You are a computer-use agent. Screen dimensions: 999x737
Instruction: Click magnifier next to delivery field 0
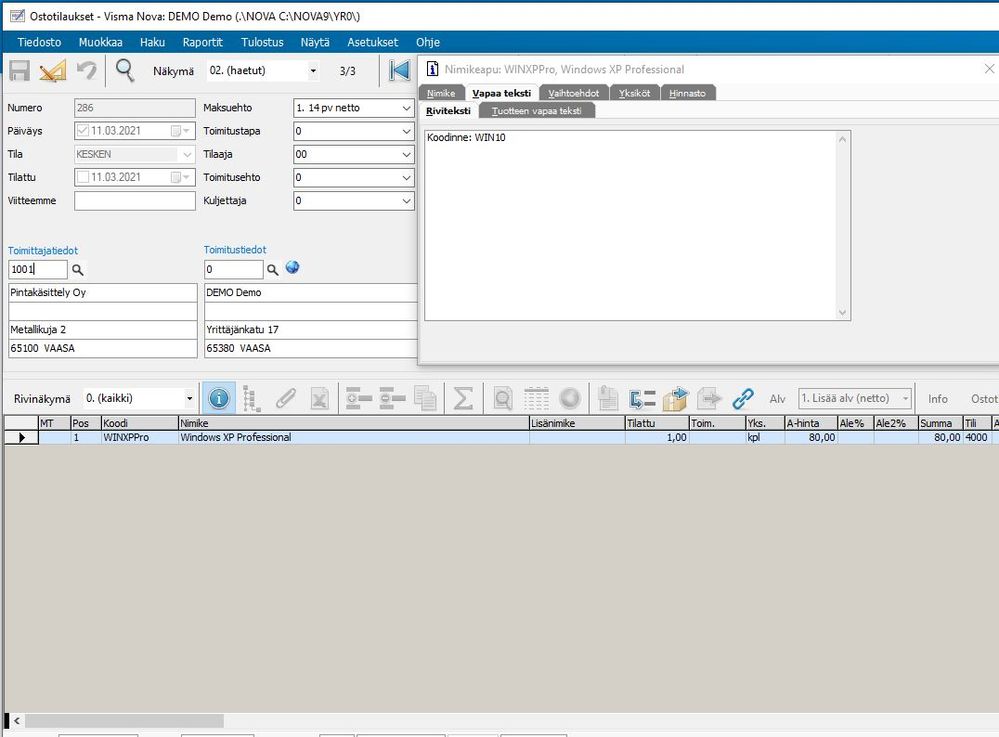[273, 270]
